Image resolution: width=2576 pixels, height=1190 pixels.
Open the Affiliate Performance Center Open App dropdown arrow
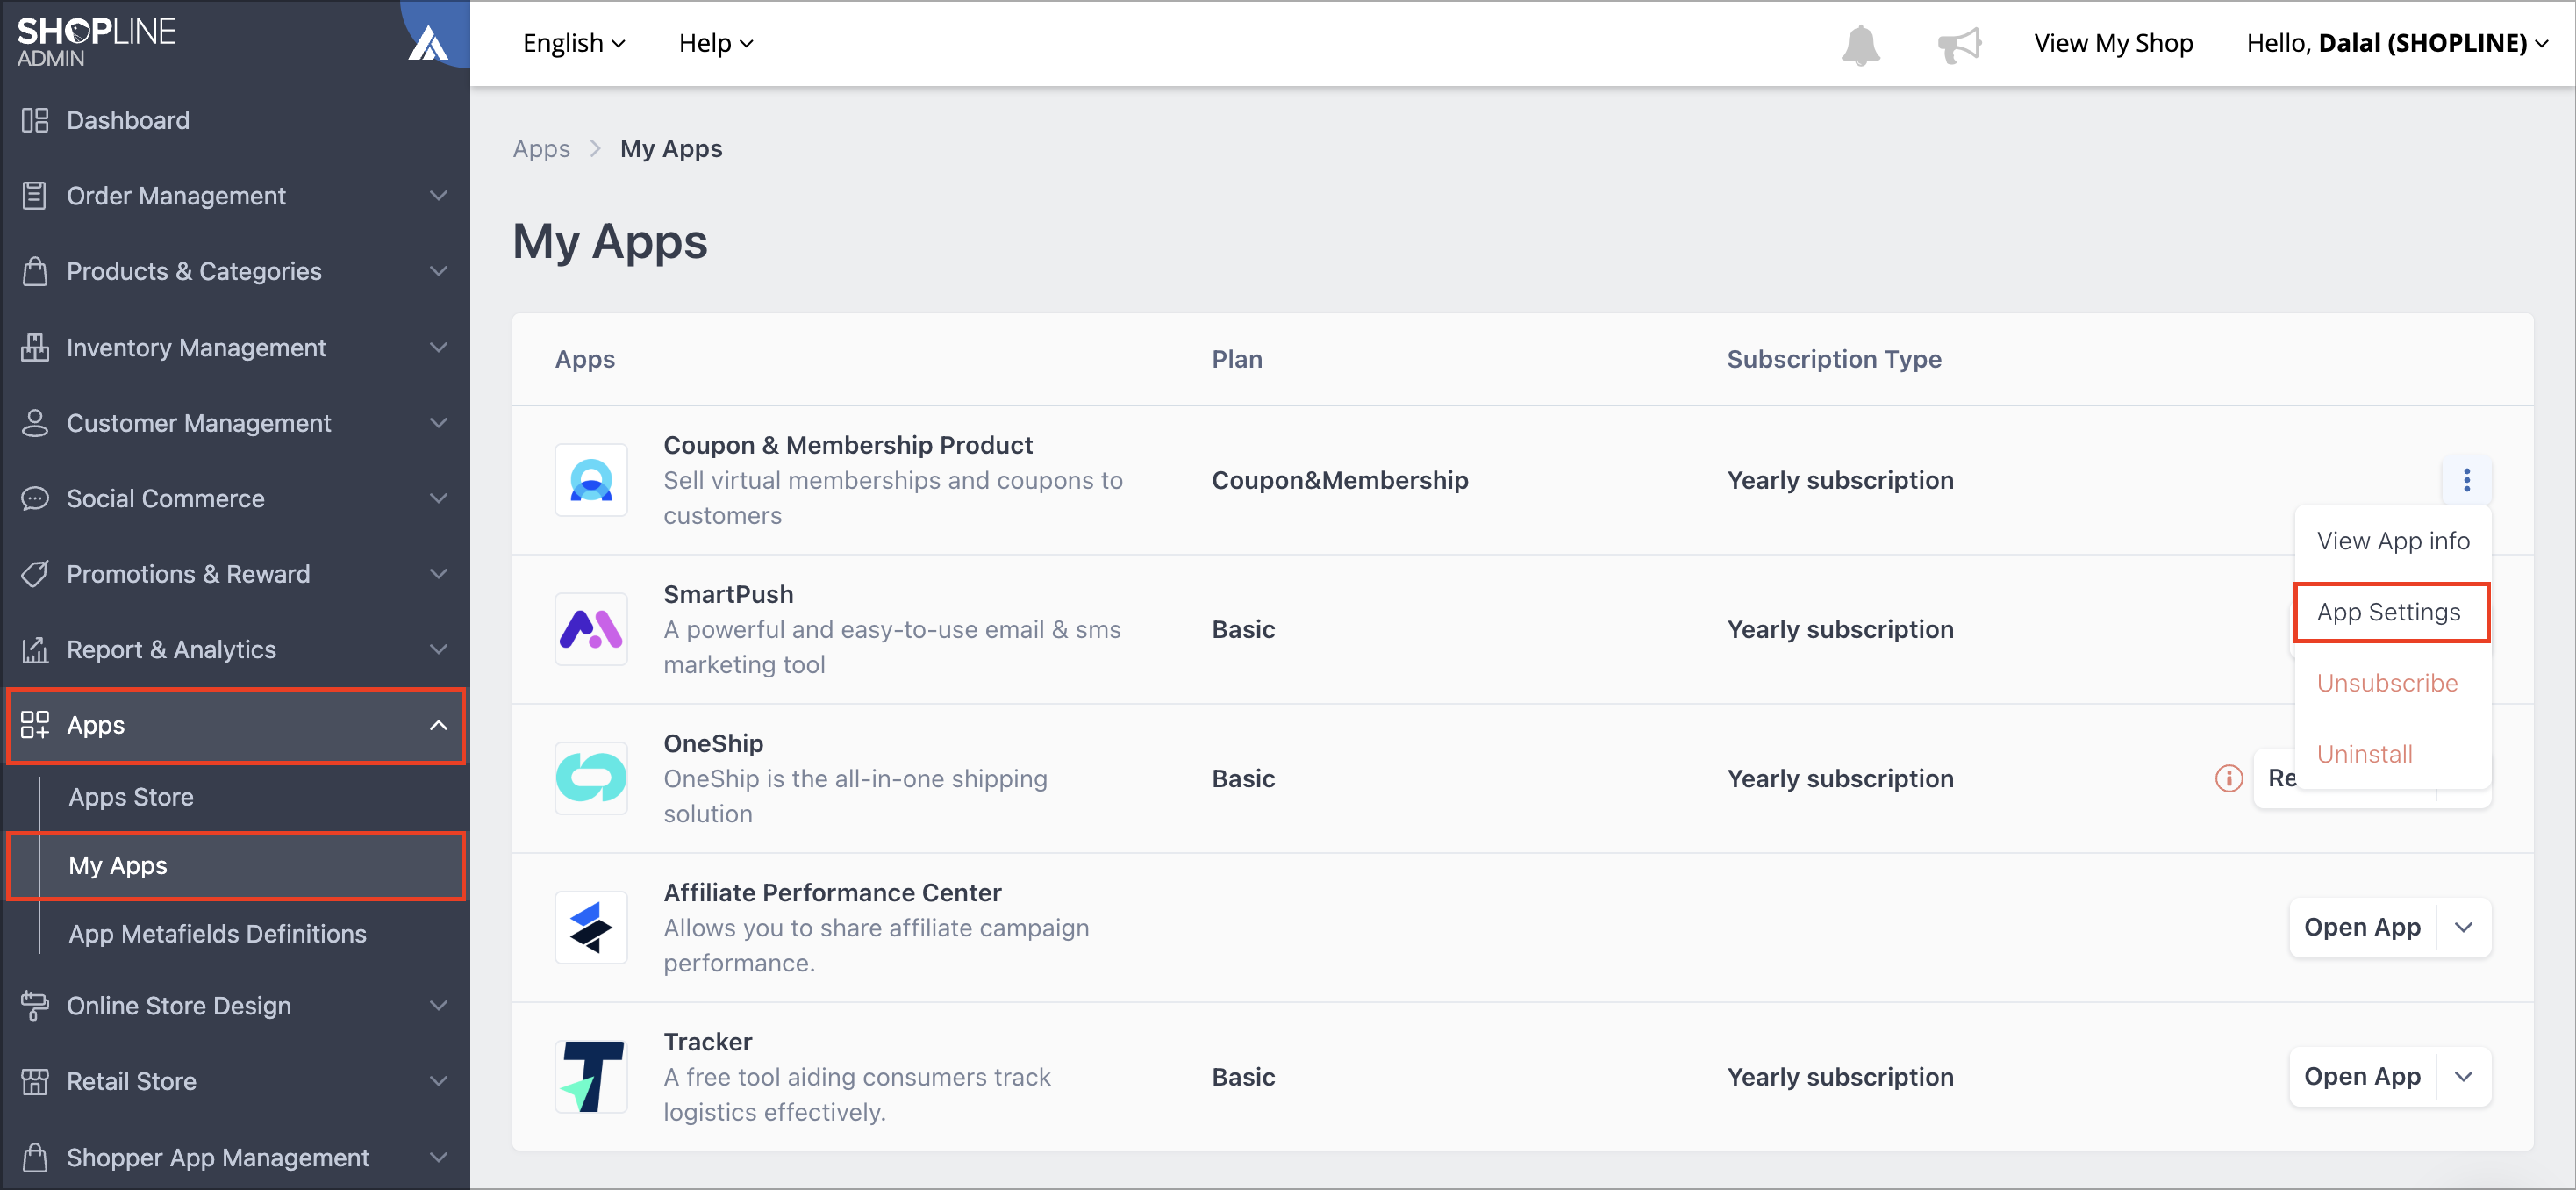(2464, 927)
